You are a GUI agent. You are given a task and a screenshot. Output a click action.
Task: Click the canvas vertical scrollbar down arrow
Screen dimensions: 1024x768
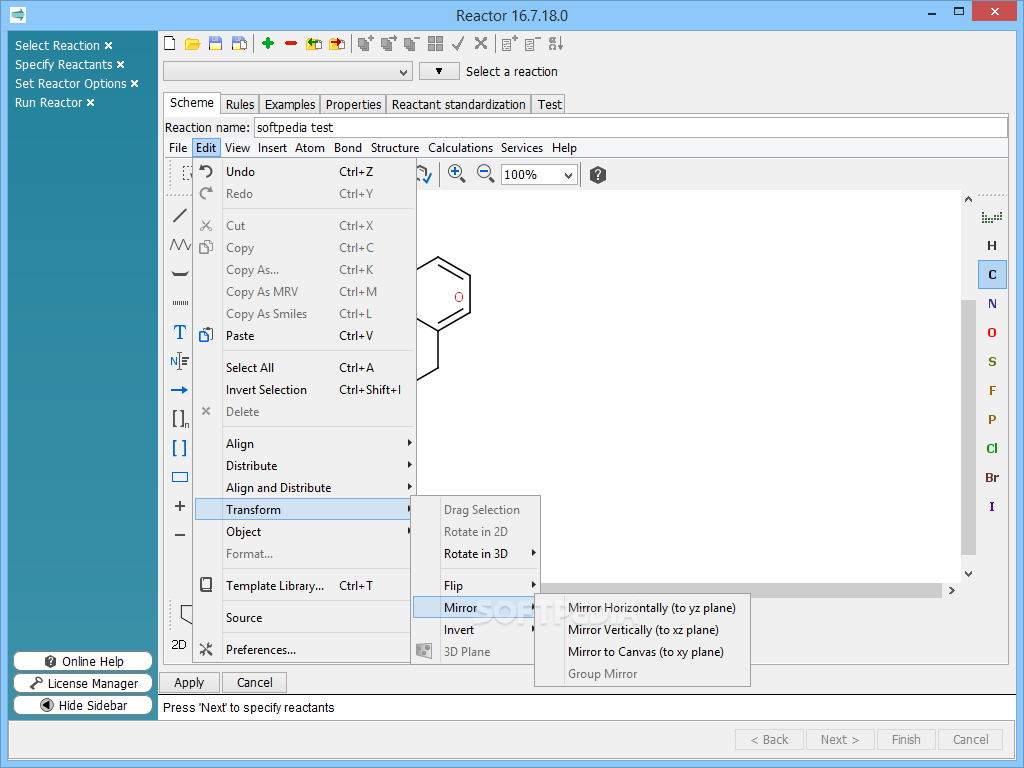click(968, 574)
